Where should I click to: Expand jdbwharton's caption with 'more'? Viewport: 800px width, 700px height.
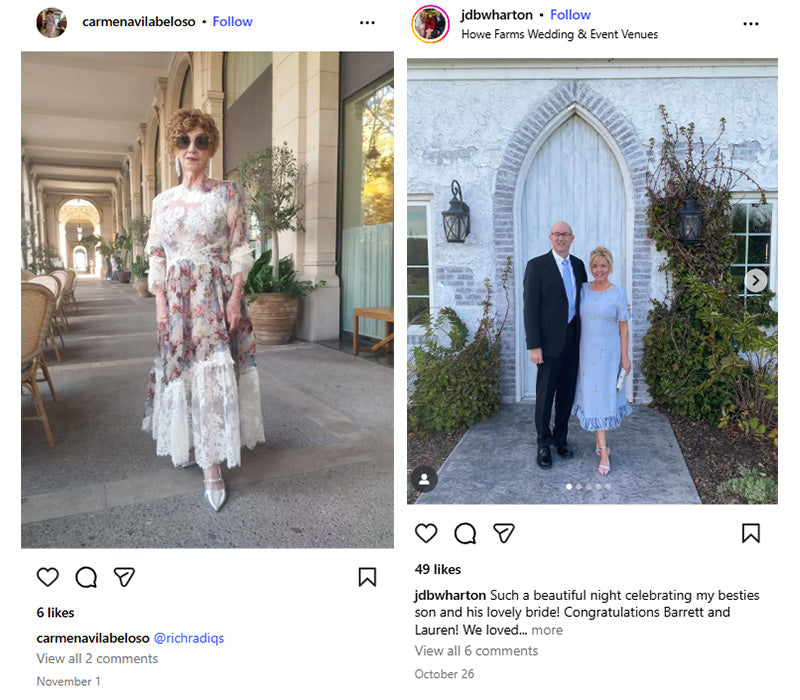[547, 630]
